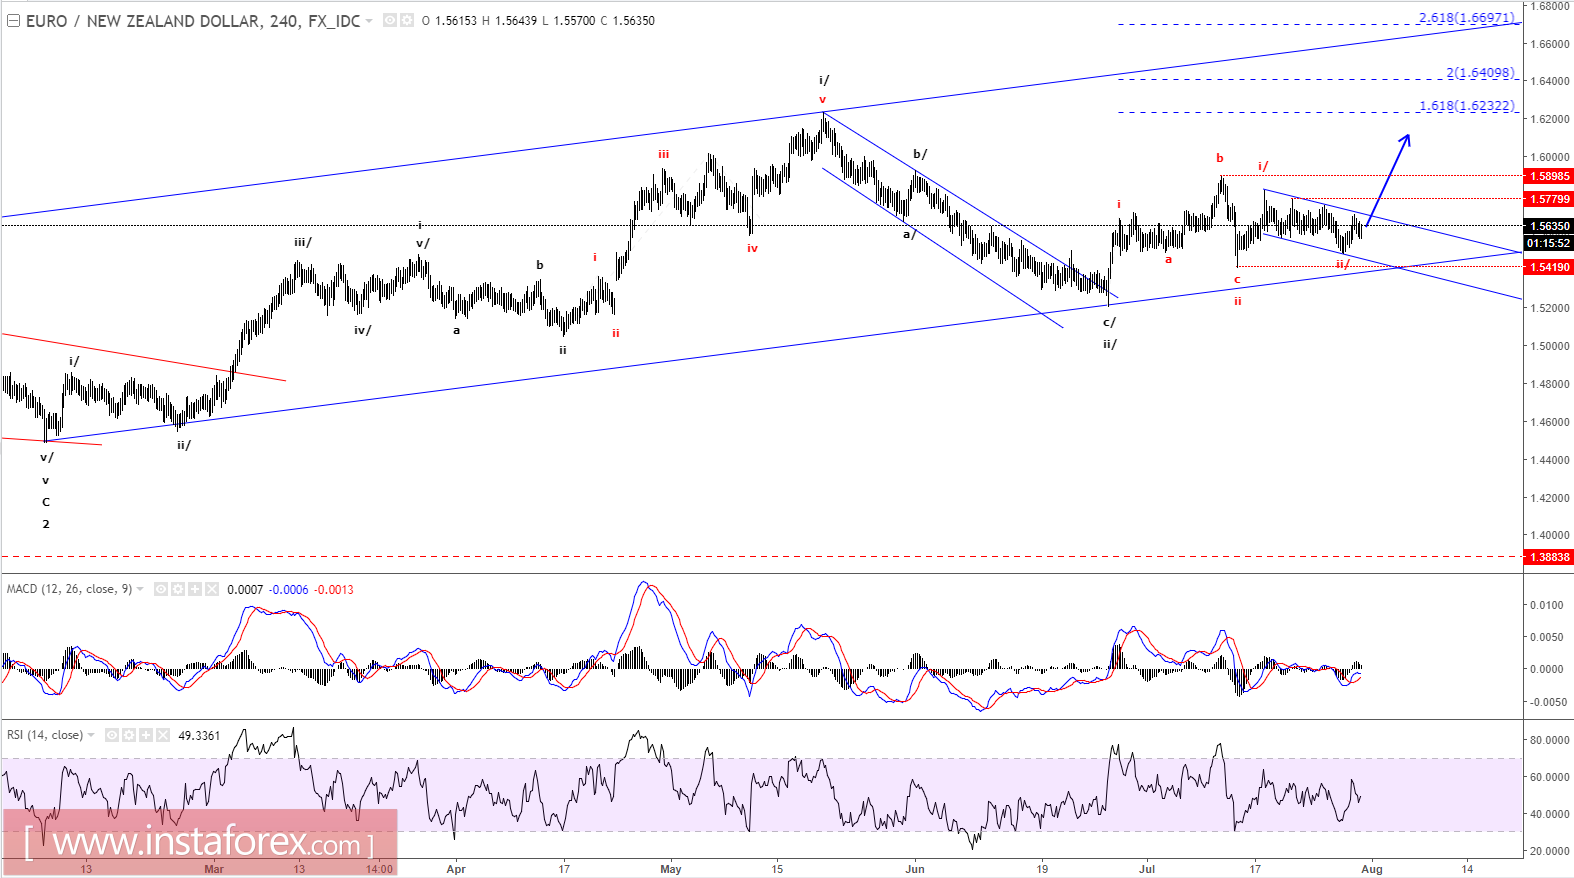Click the open price value 1.56153
This screenshot has height=878, width=1574.
(x=456, y=21)
